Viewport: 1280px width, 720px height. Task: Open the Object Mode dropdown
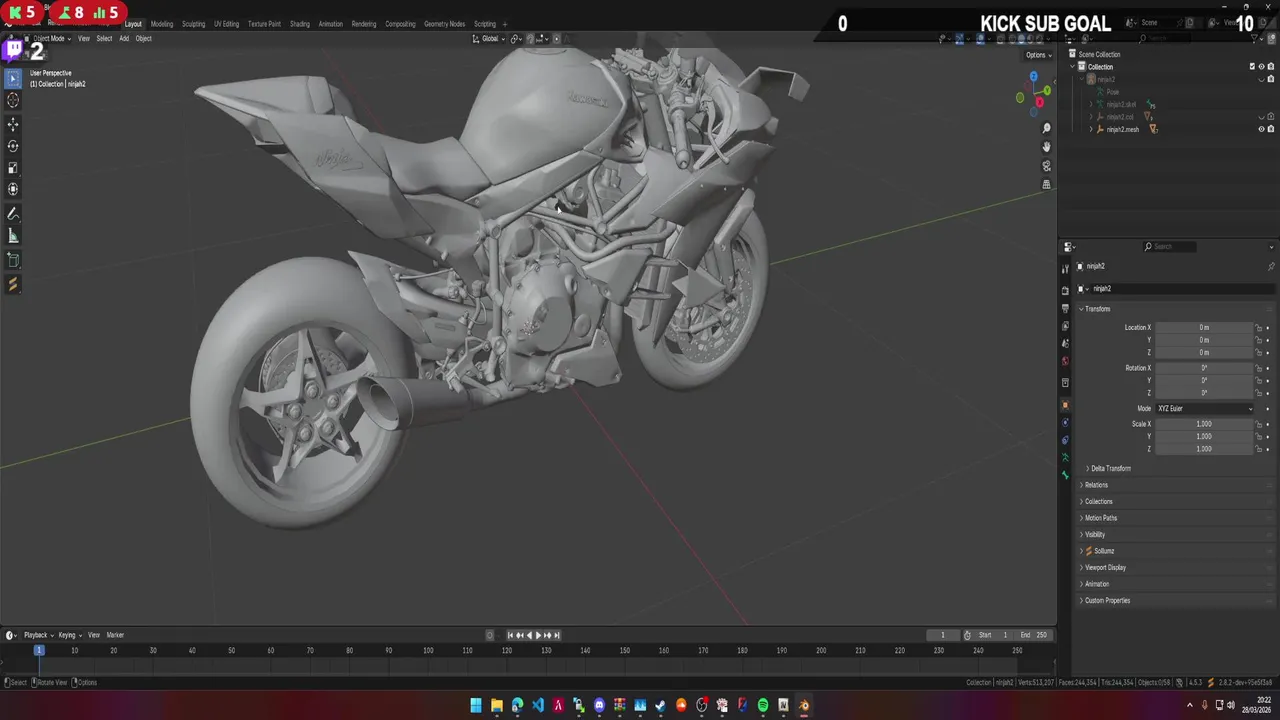[48, 39]
